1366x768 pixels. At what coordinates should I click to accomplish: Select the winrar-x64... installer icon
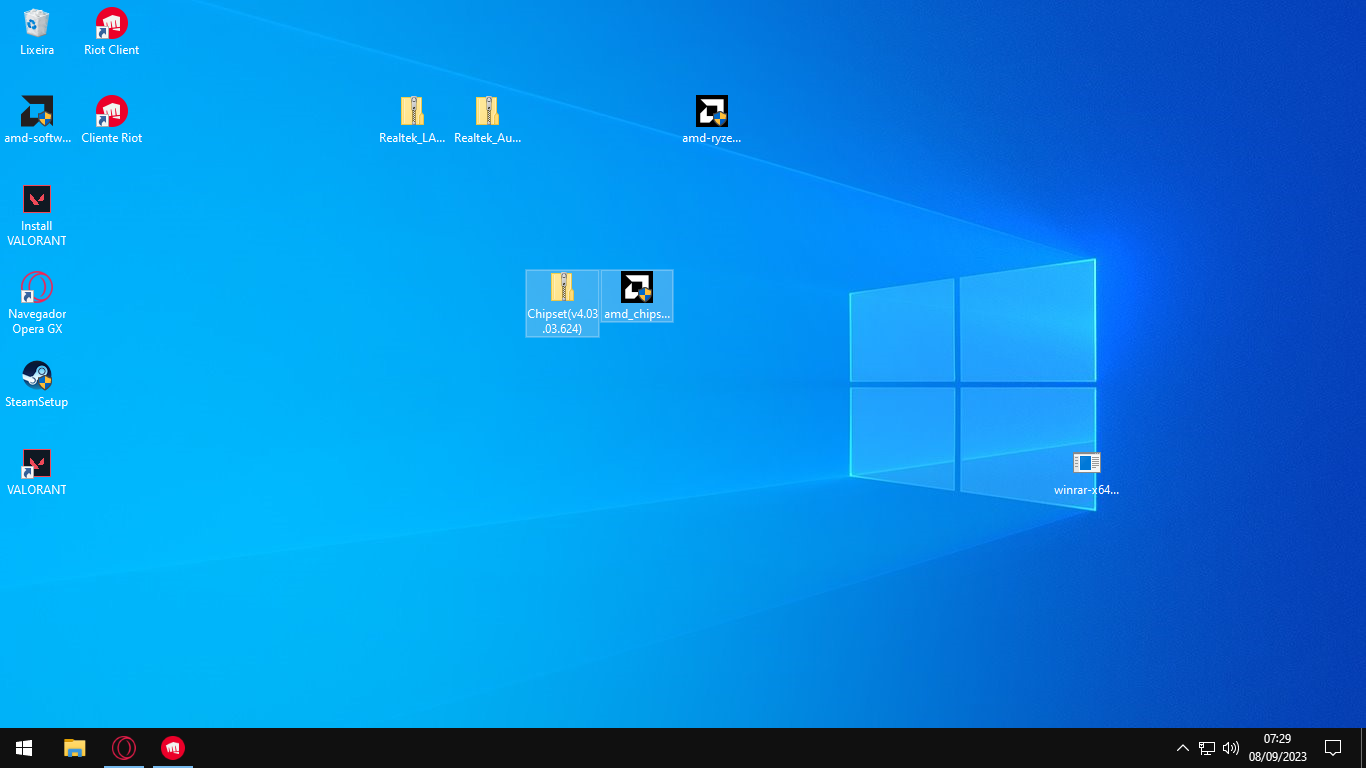[1087, 472]
